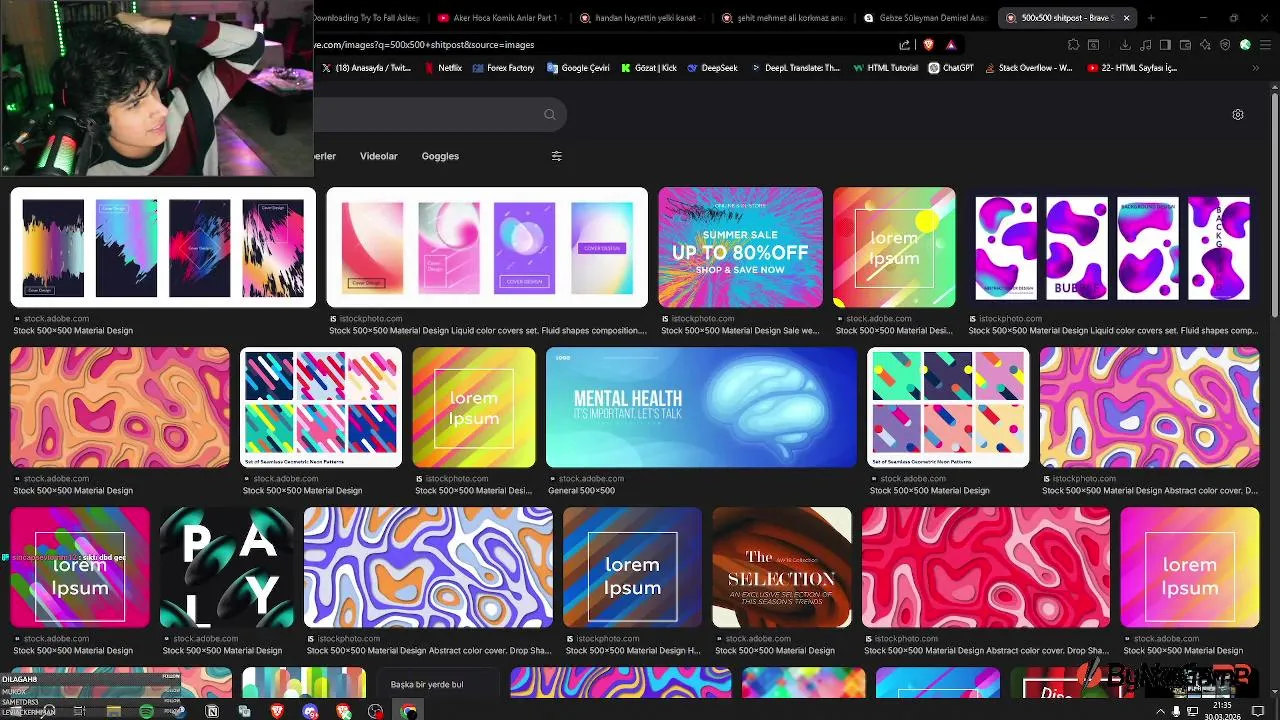Image resolution: width=1280 pixels, height=720 pixels.
Task: Open The Selection image result
Action: [x=781, y=567]
